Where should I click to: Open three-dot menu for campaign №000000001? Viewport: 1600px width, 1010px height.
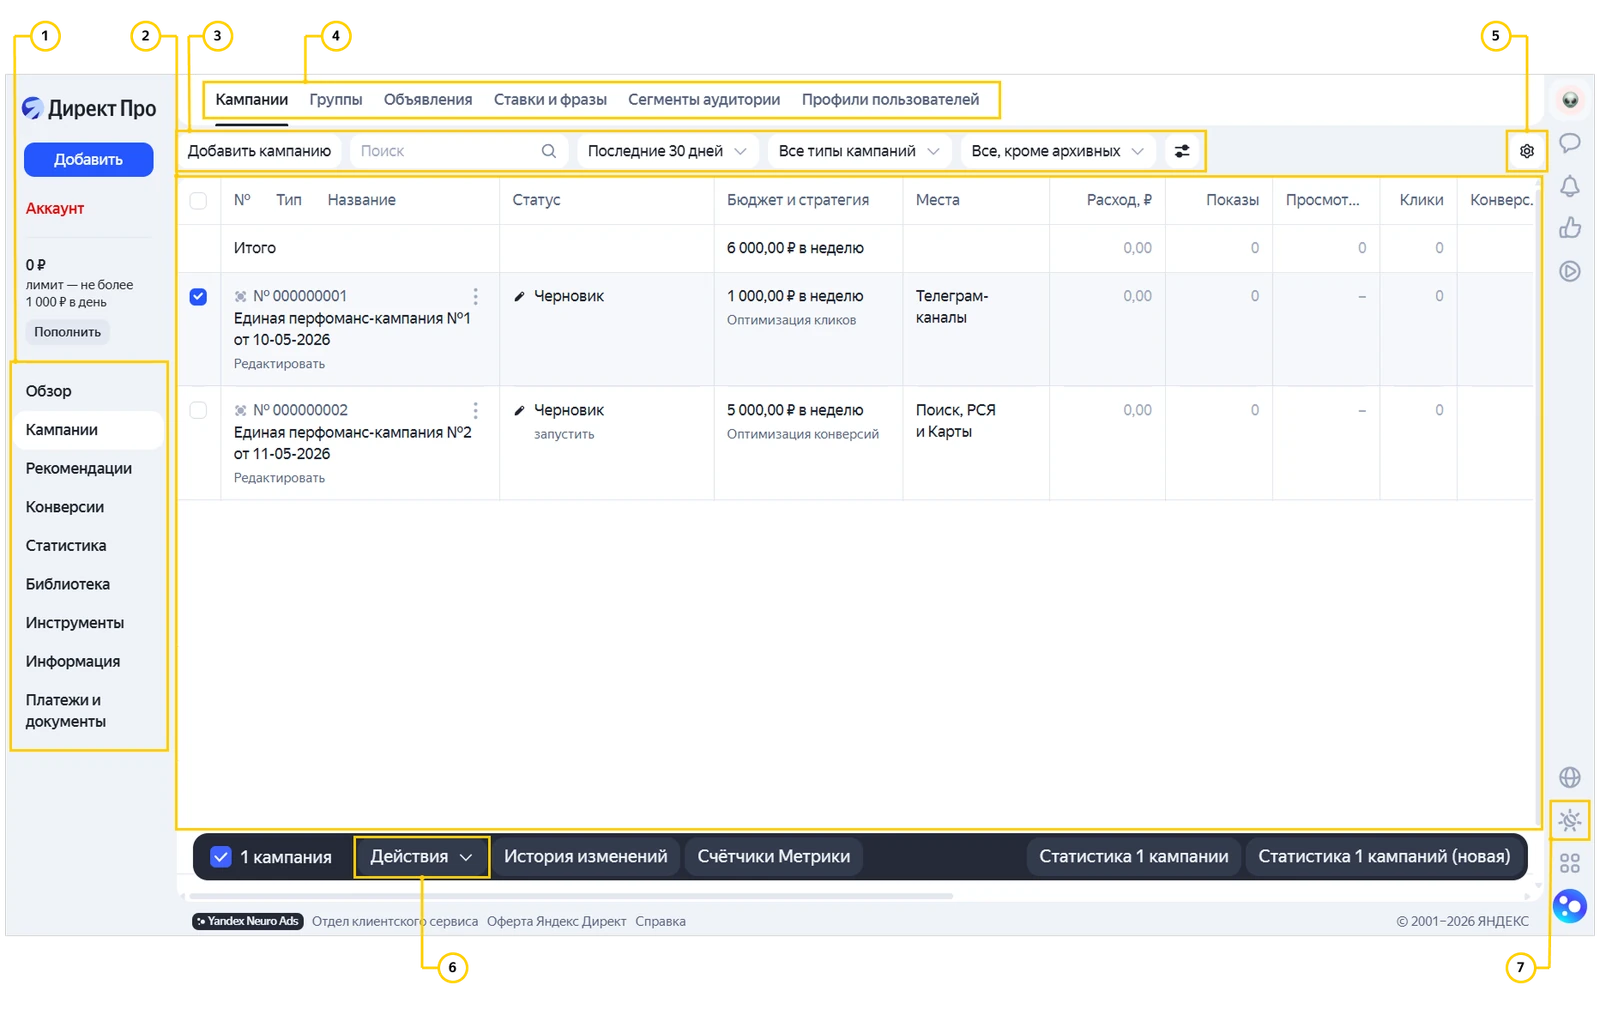[476, 297]
